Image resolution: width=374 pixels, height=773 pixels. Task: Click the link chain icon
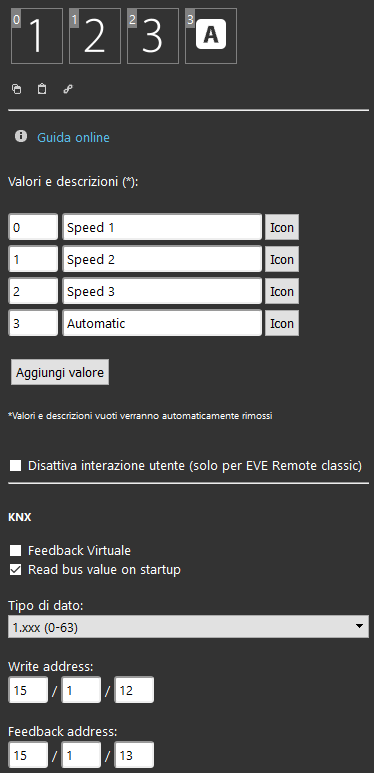click(68, 89)
